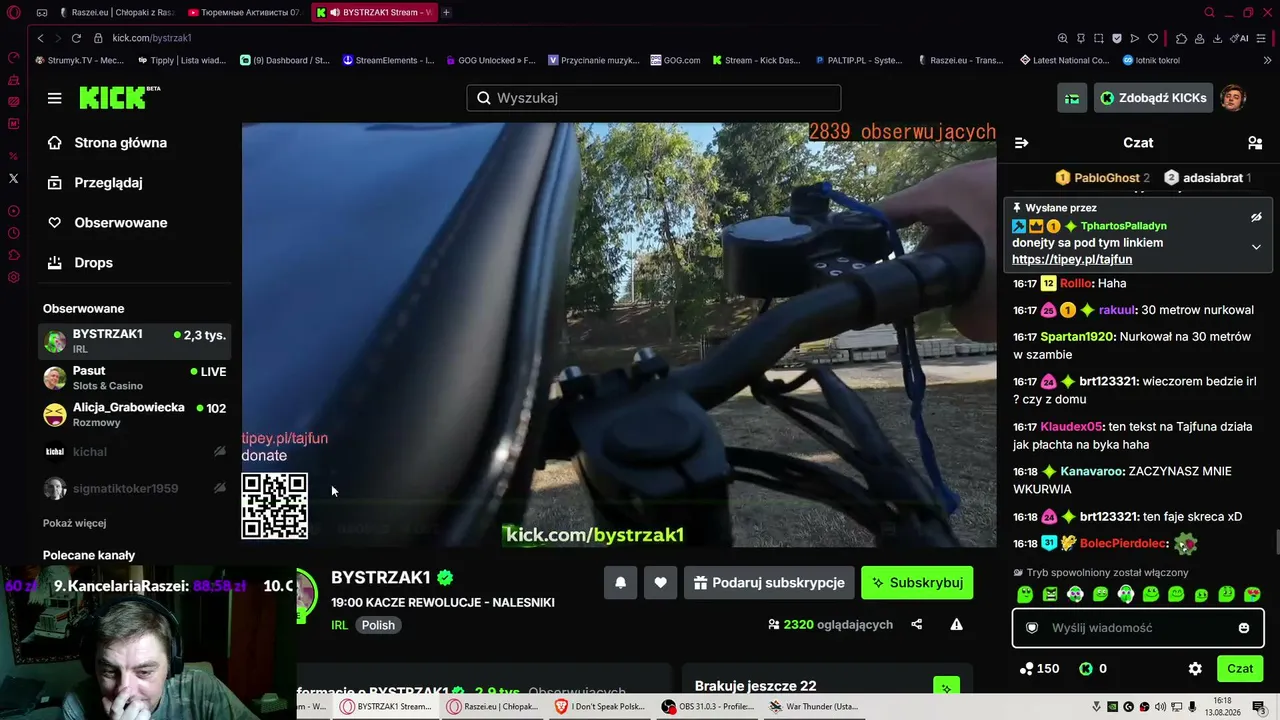Image resolution: width=1280 pixels, height=720 pixels.
Task: Open OBS 31.0.3 from the taskbar
Action: coord(709,706)
